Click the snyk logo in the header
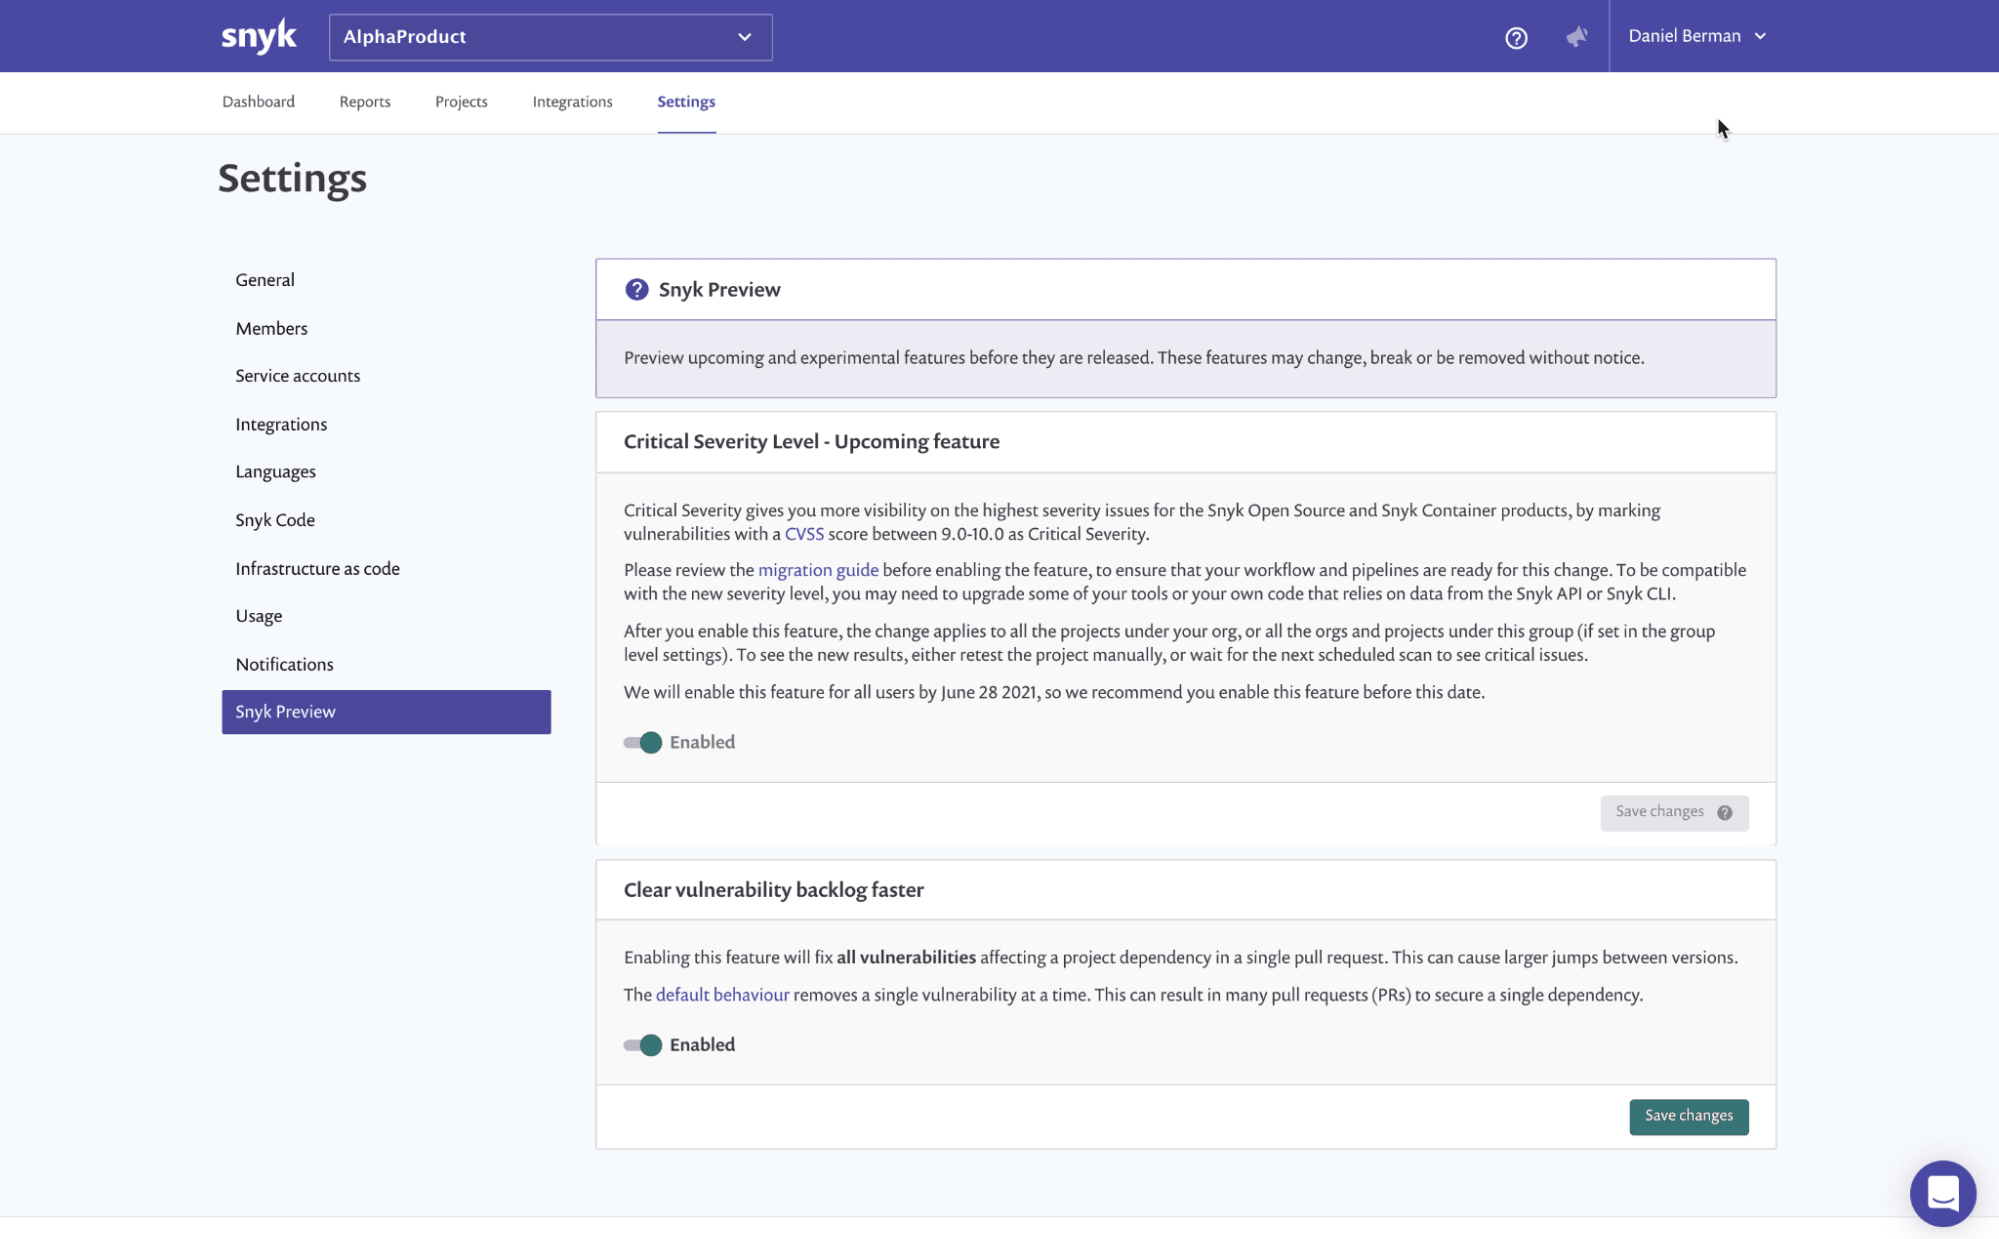1999x1239 pixels. click(258, 35)
